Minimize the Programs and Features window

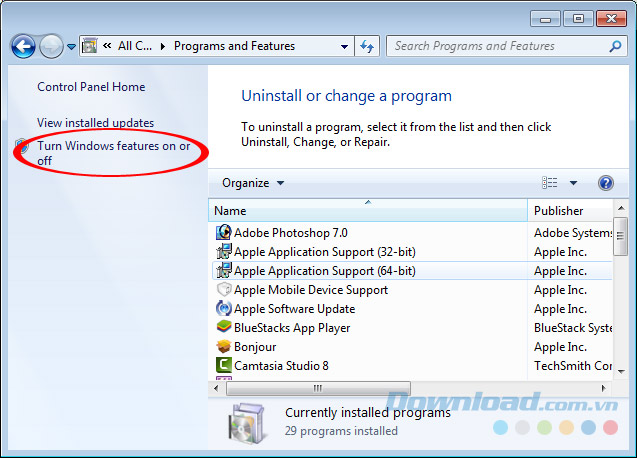[x=545, y=19]
